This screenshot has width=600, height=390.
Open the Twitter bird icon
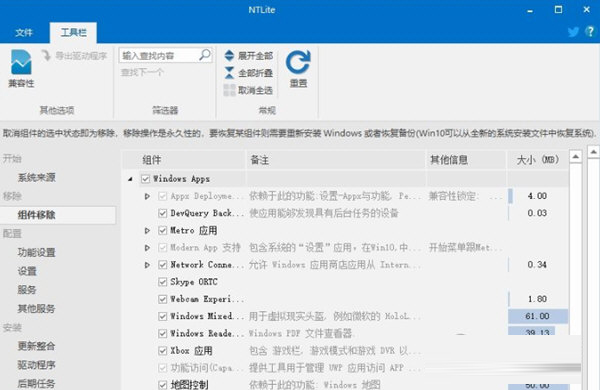pyautogui.click(x=573, y=32)
